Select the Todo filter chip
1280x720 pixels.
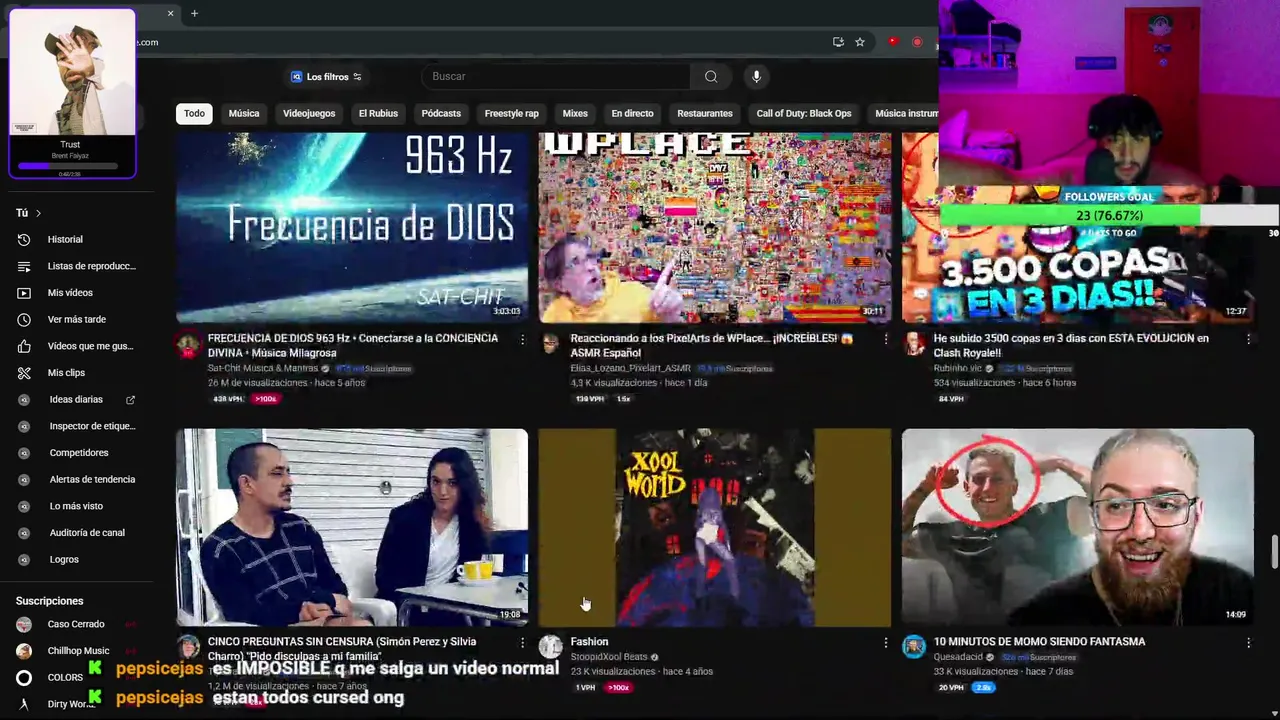pyautogui.click(x=194, y=113)
